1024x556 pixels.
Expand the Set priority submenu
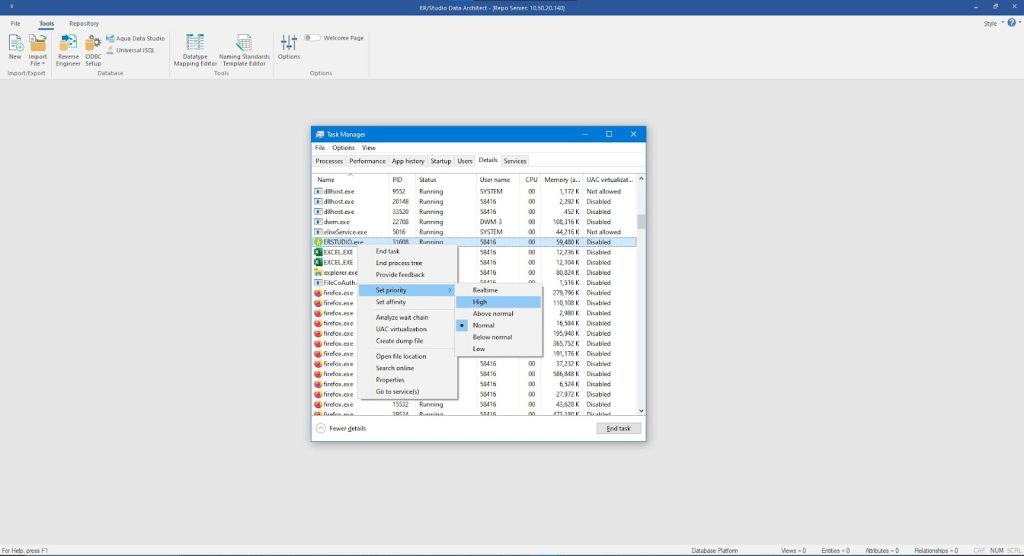[x=408, y=290]
